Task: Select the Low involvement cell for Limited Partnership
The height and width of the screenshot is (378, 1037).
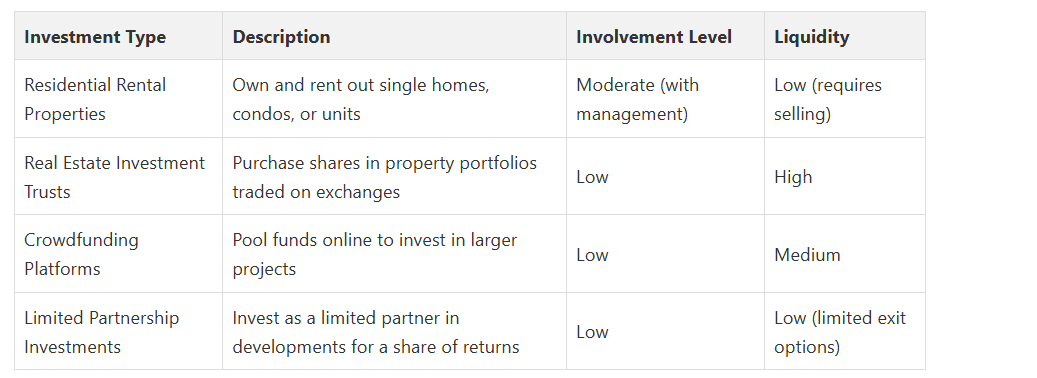Action: coord(665,331)
